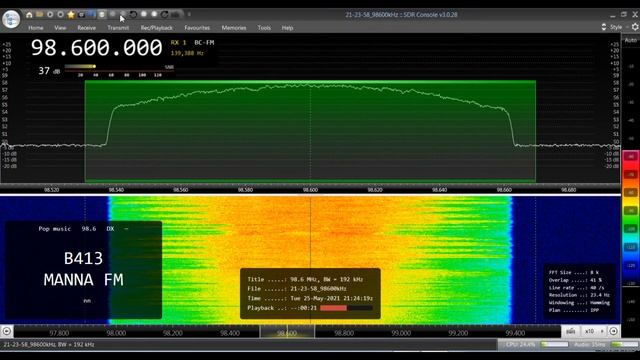
Task: Click the 37 dB signal reading
Action: tap(49, 71)
